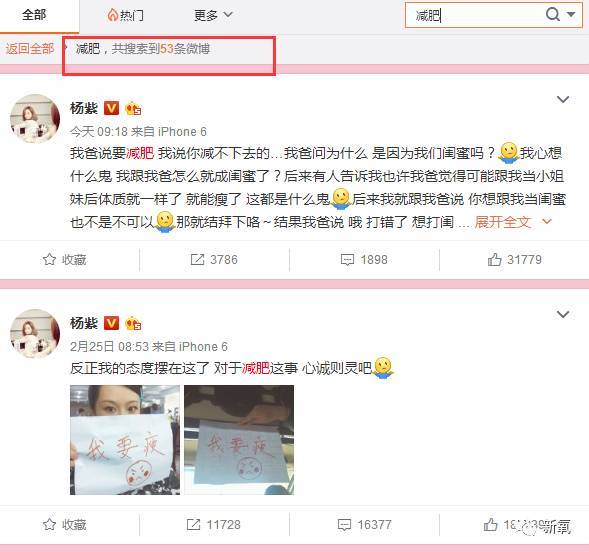Open second photo thumbnail in the post
The image size is (589, 552).
point(239,440)
